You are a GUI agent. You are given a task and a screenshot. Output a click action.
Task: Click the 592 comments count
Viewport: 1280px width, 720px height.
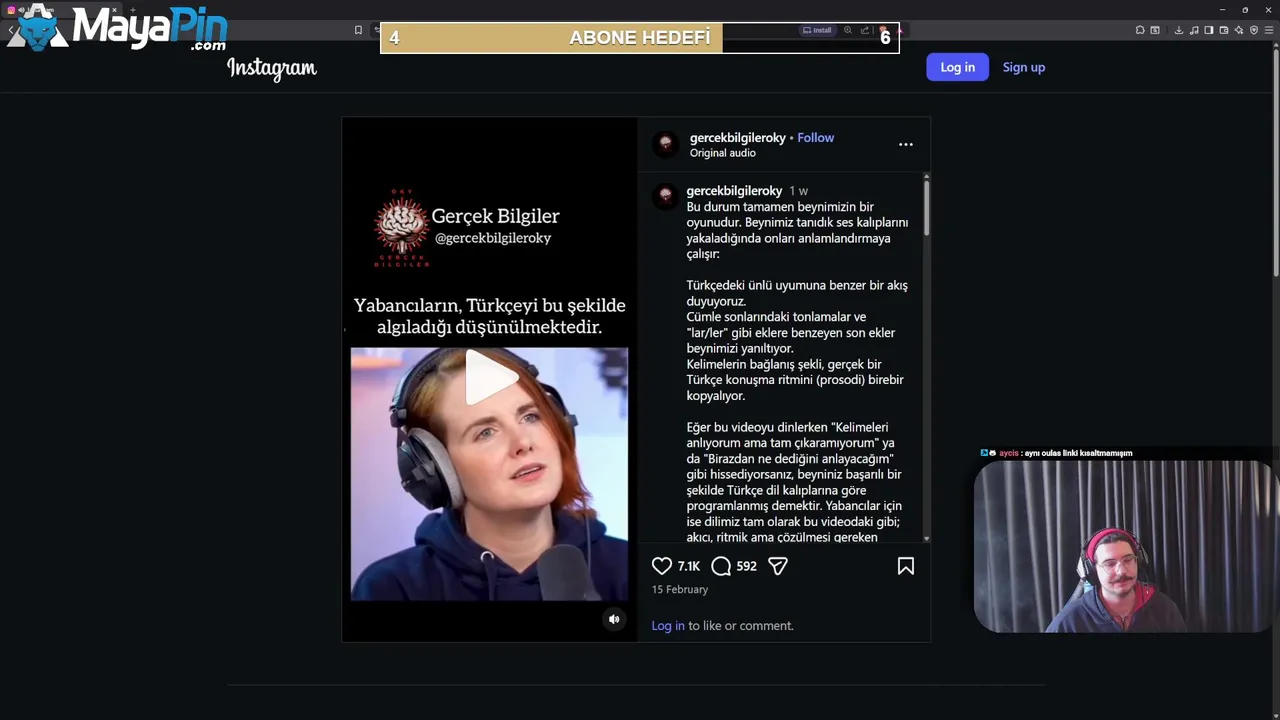[x=746, y=566]
